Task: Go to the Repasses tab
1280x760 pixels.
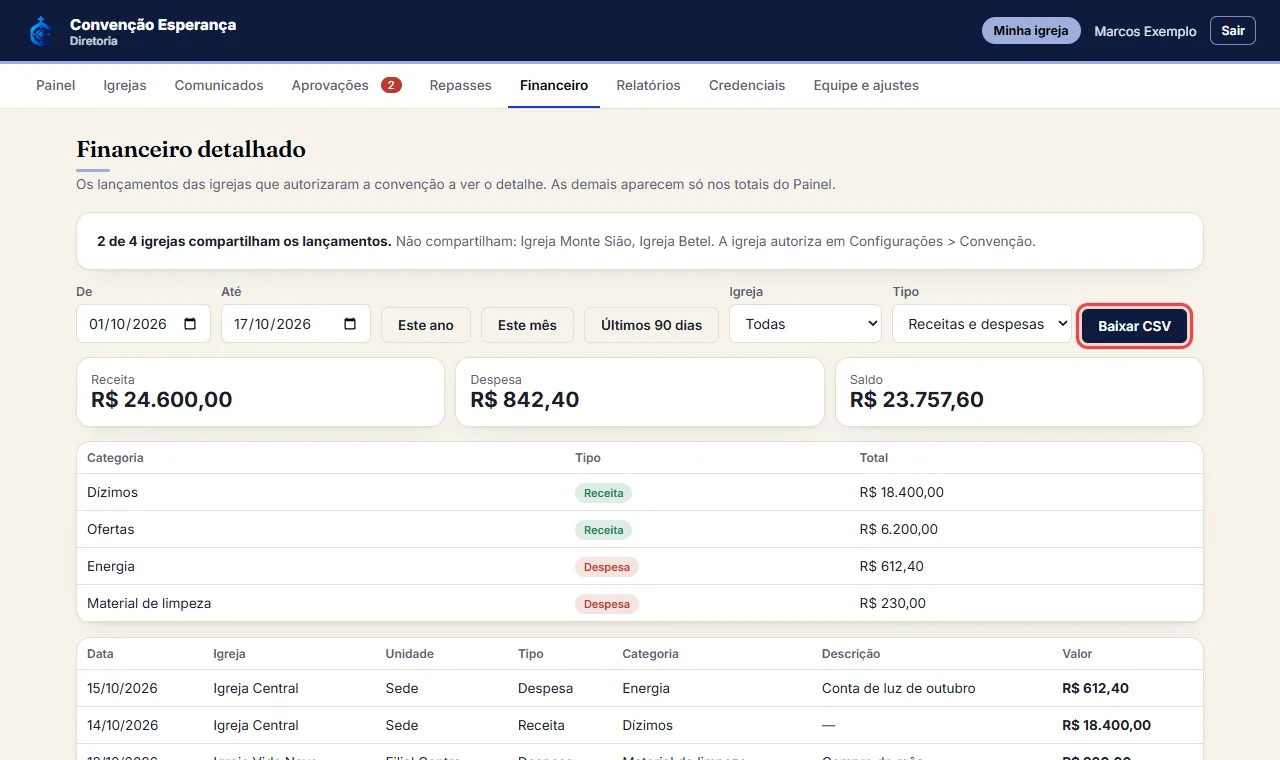Action: point(461,85)
